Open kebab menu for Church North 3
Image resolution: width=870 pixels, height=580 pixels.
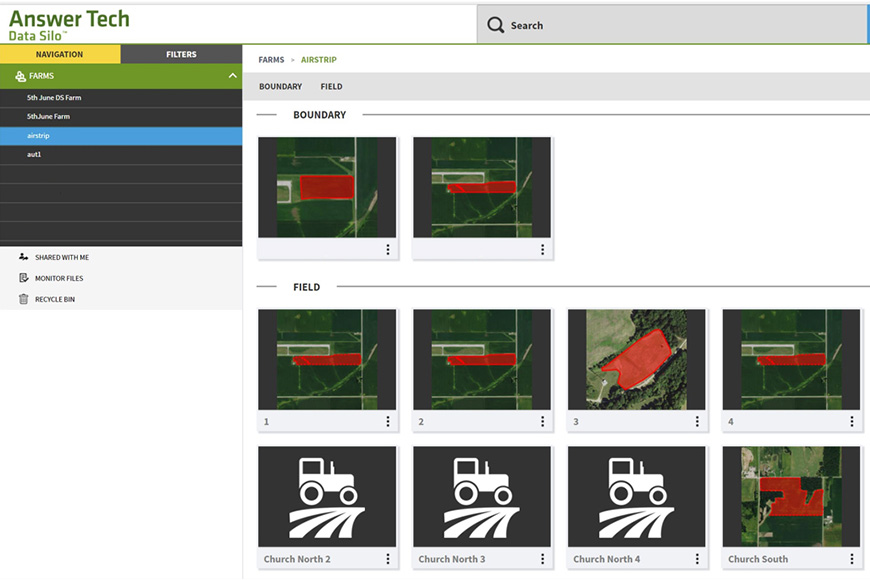[543, 559]
